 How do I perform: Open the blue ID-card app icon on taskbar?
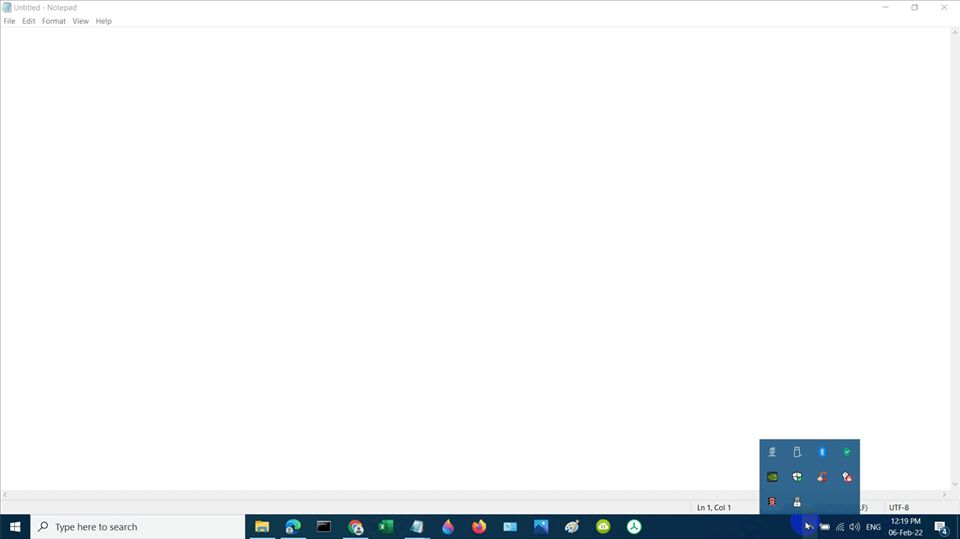point(510,526)
